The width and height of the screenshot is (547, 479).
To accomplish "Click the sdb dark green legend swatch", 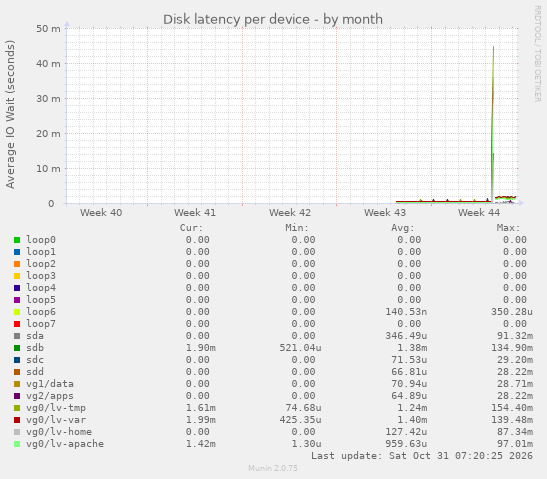I will point(17,348).
